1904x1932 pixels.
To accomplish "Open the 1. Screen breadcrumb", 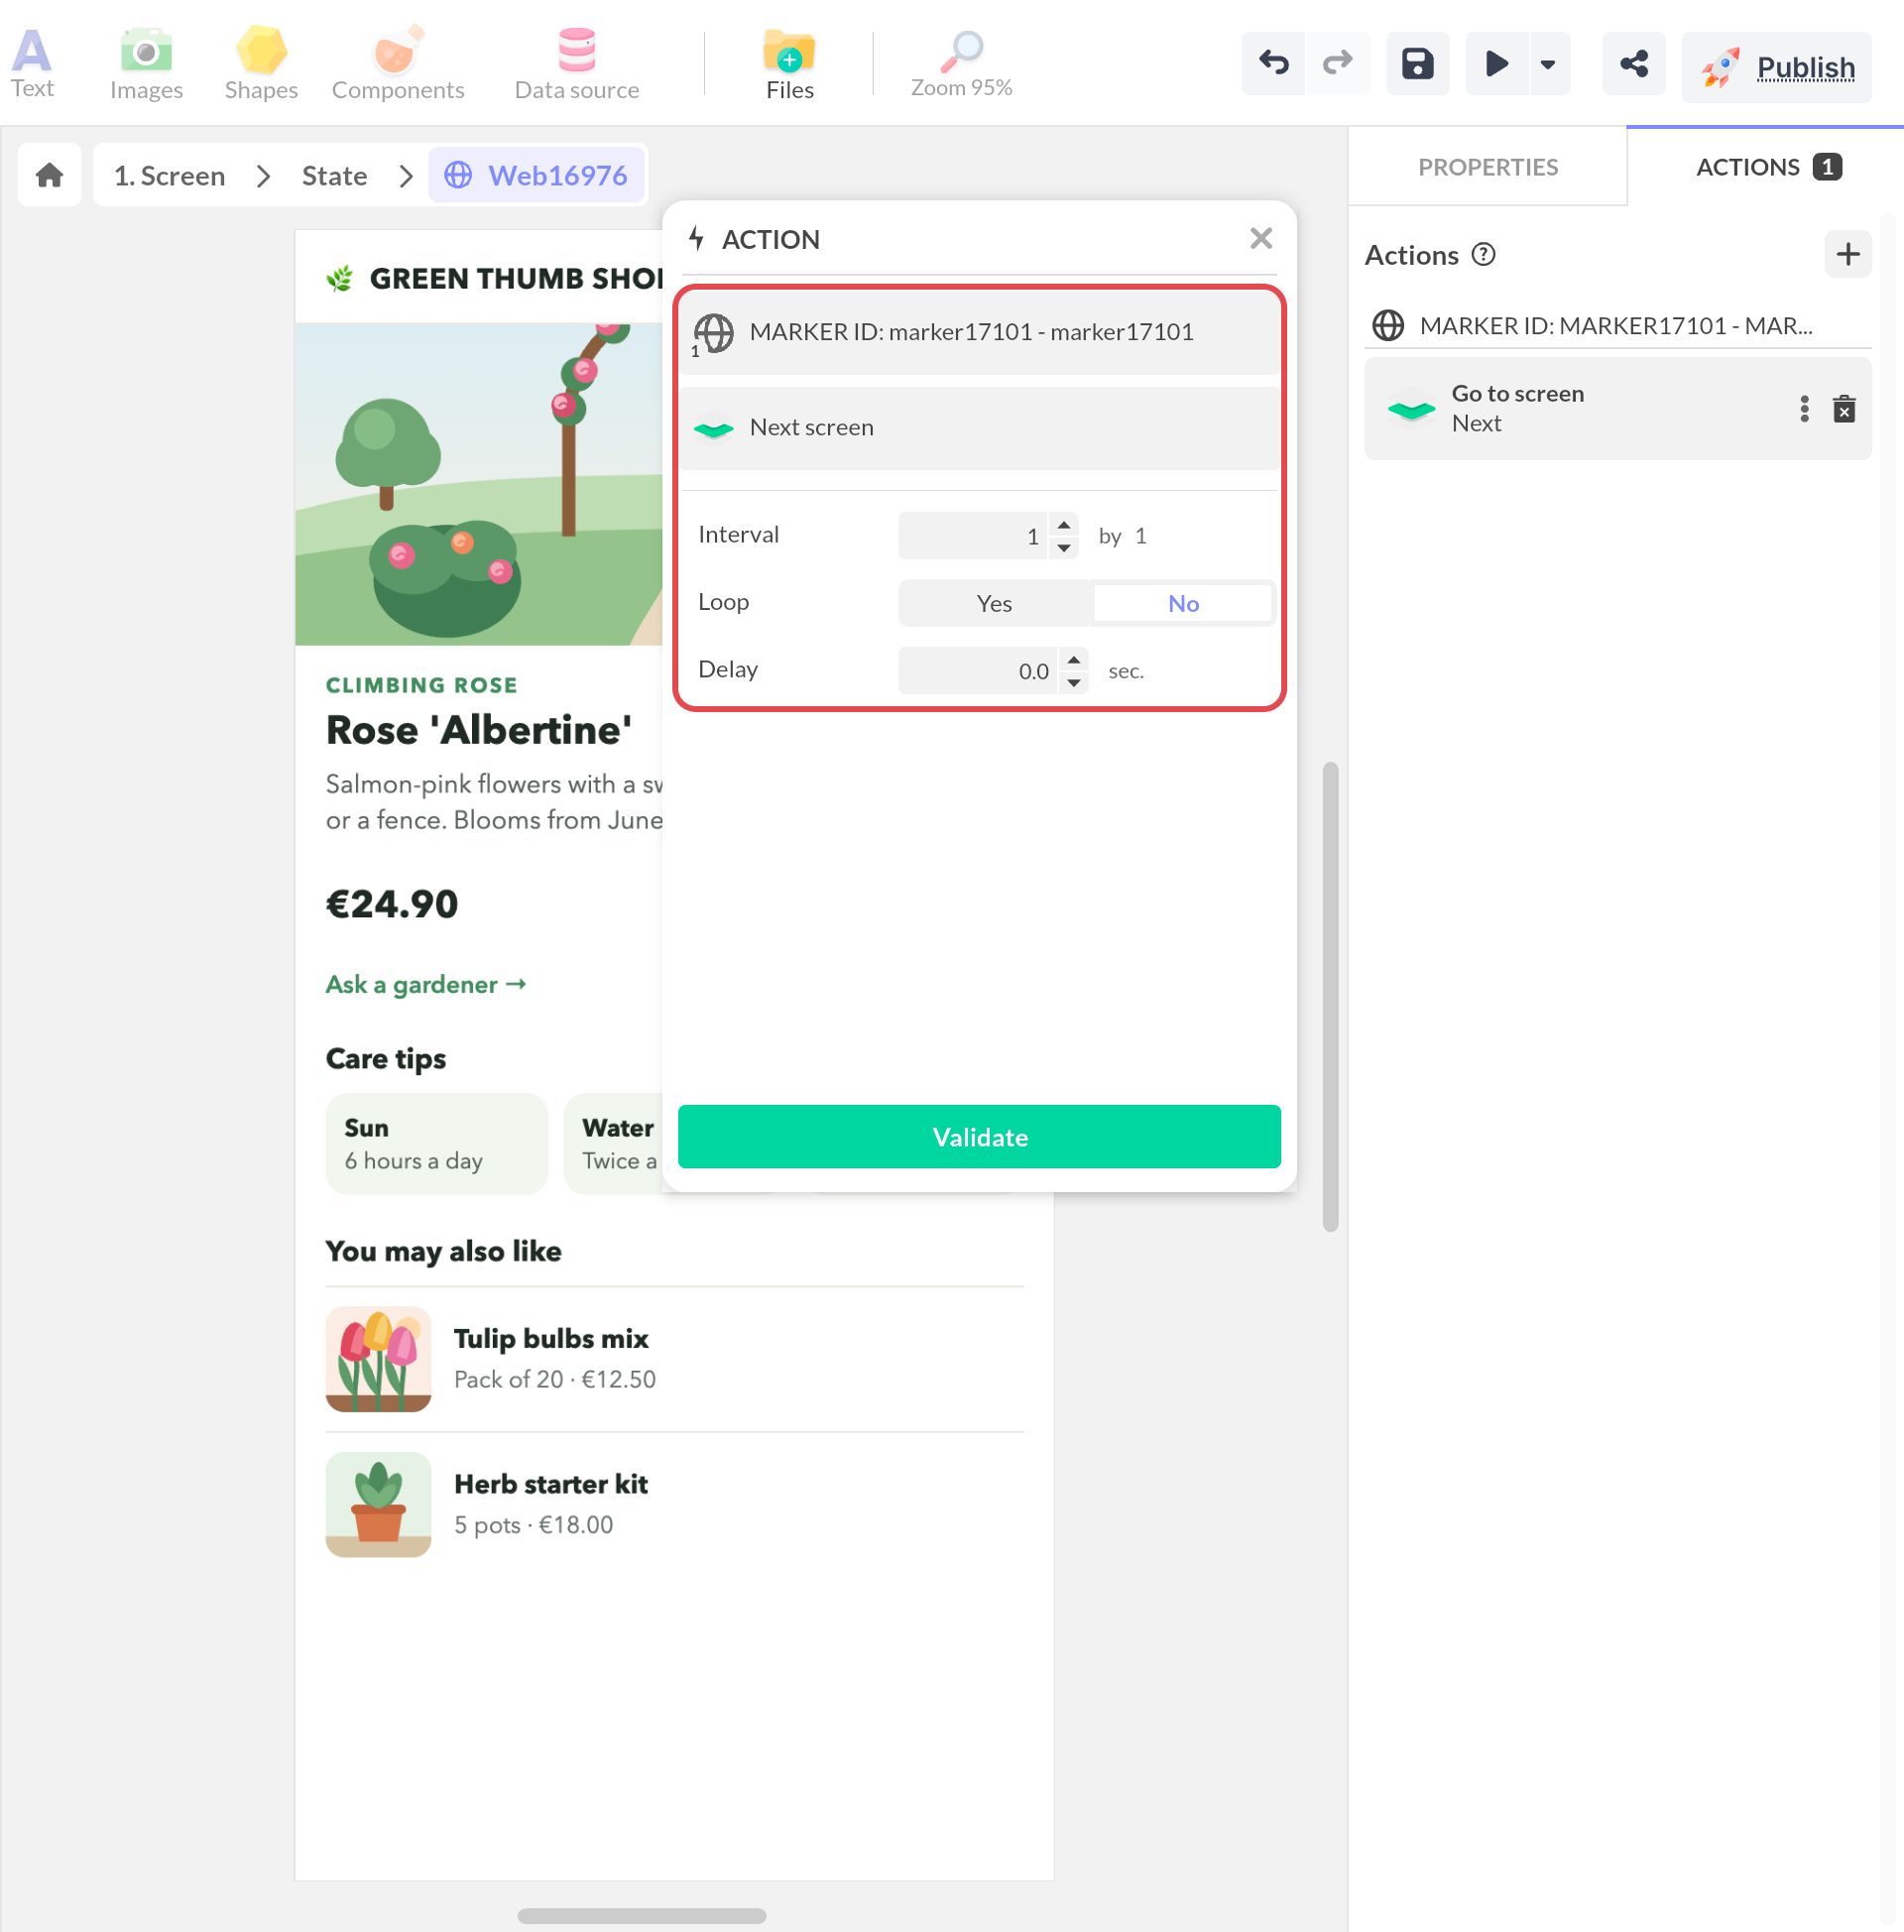I will click(169, 175).
